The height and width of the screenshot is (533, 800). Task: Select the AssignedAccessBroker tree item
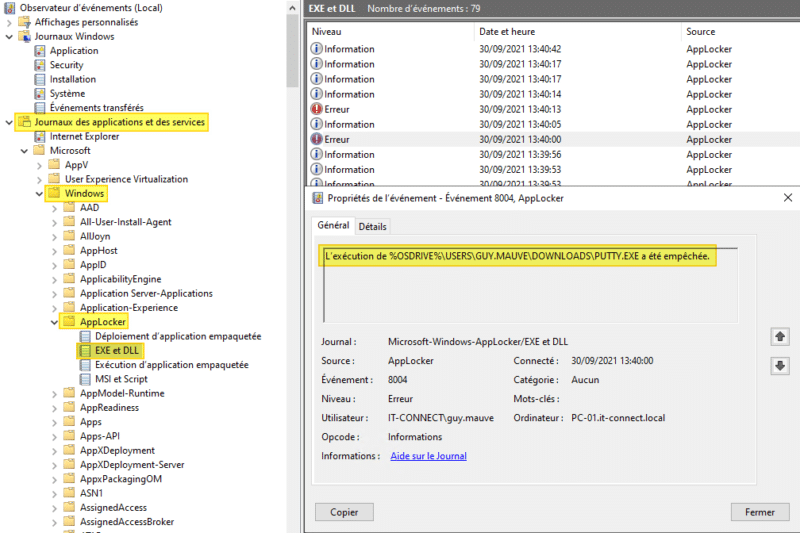[x=127, y=522]
